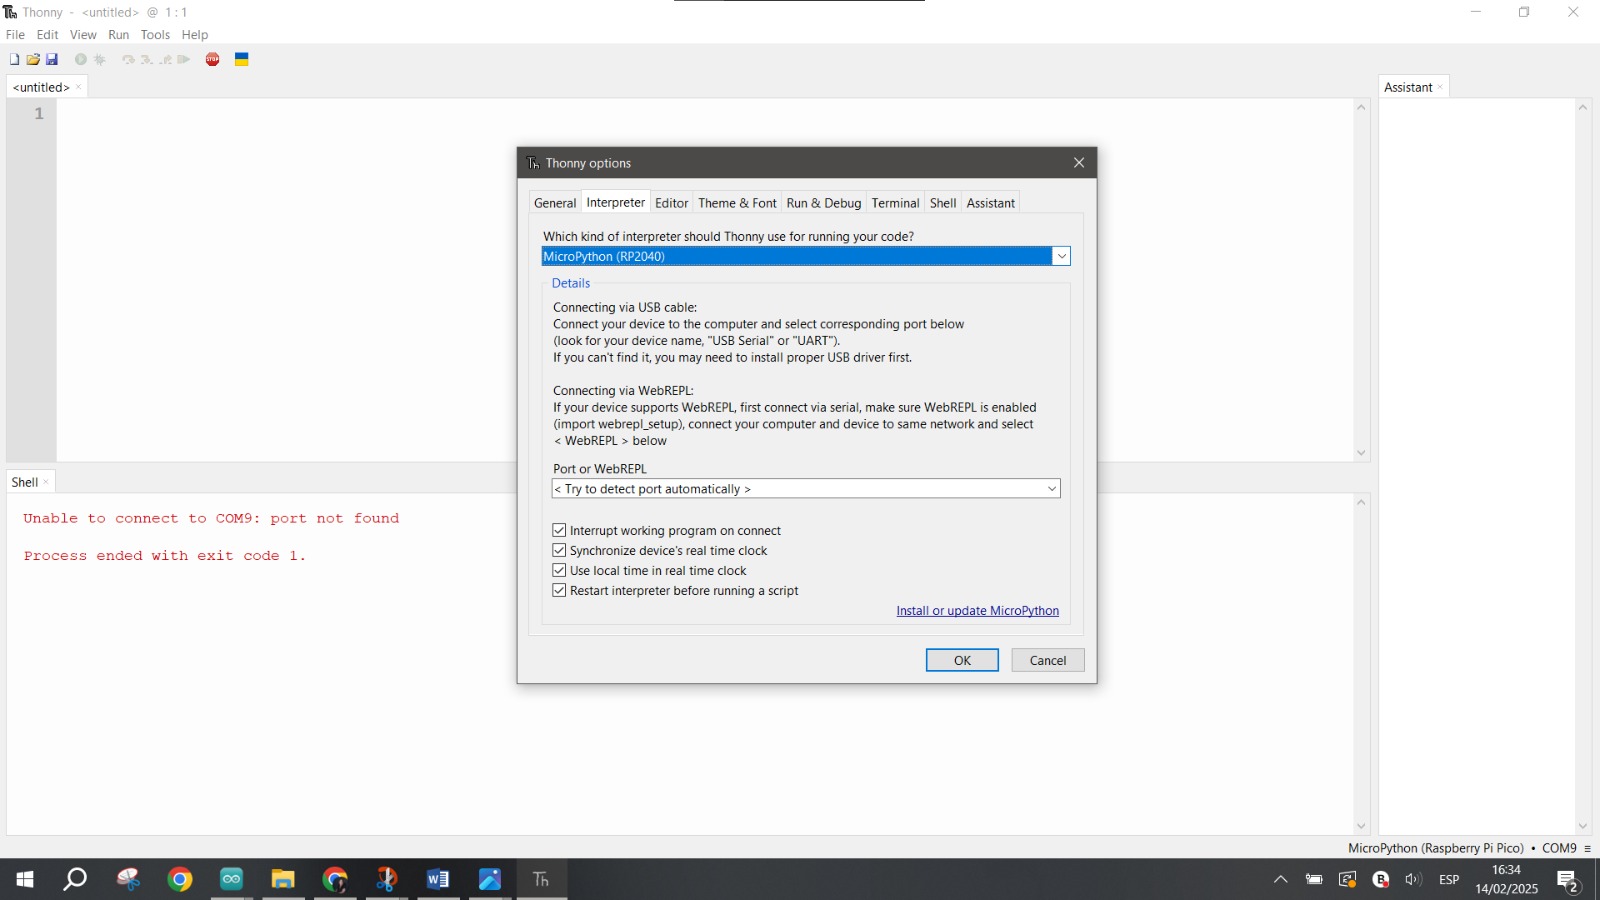The height and width of the screenshot is (900, 1600).
Task: Click the Step over toolbar icon
Action: 128,60
